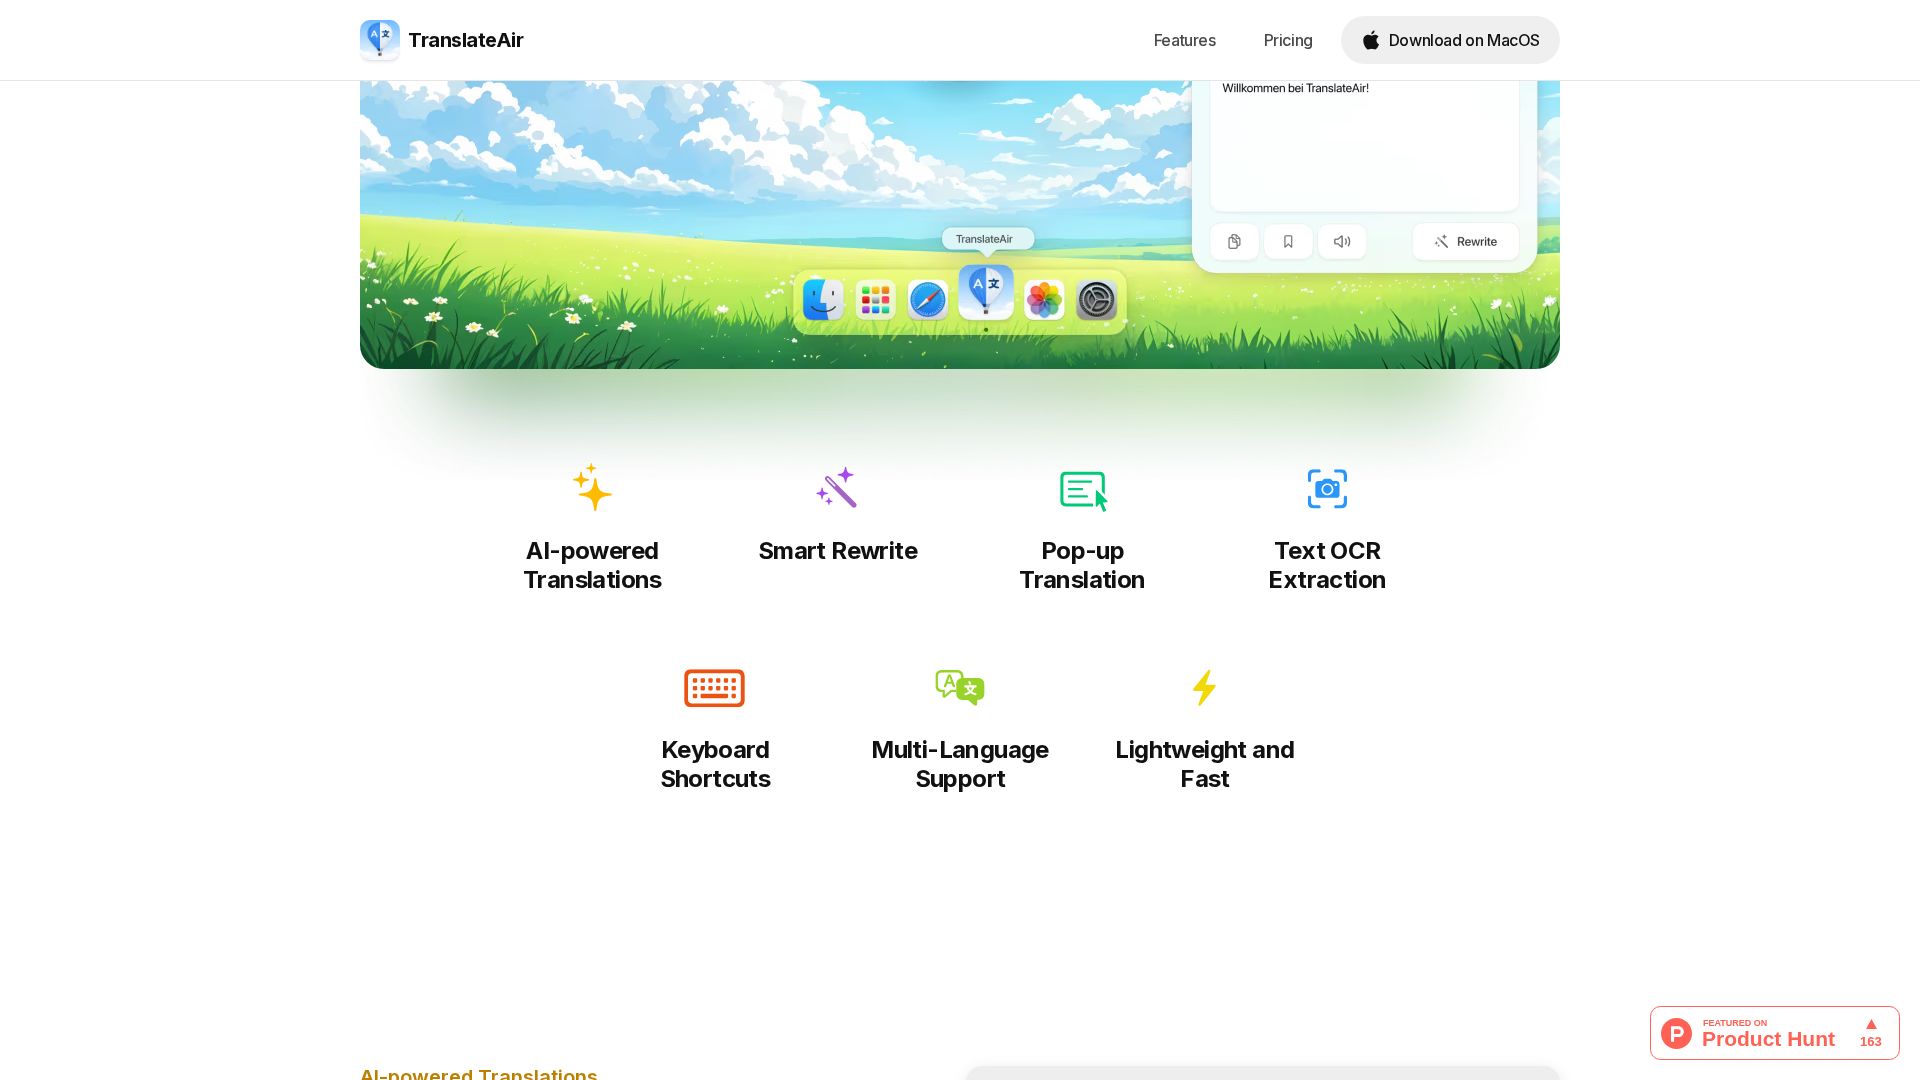
Task: Click the Text OCR Extraction camera icon
Action: tap(1327, 488)
